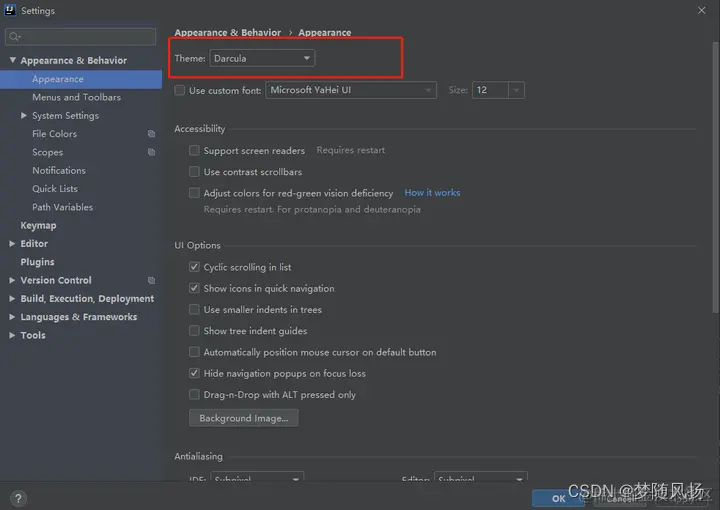Click the font Size value field showing 12
Viewport: 720px width, 510px height.
[x=490, y=90]
